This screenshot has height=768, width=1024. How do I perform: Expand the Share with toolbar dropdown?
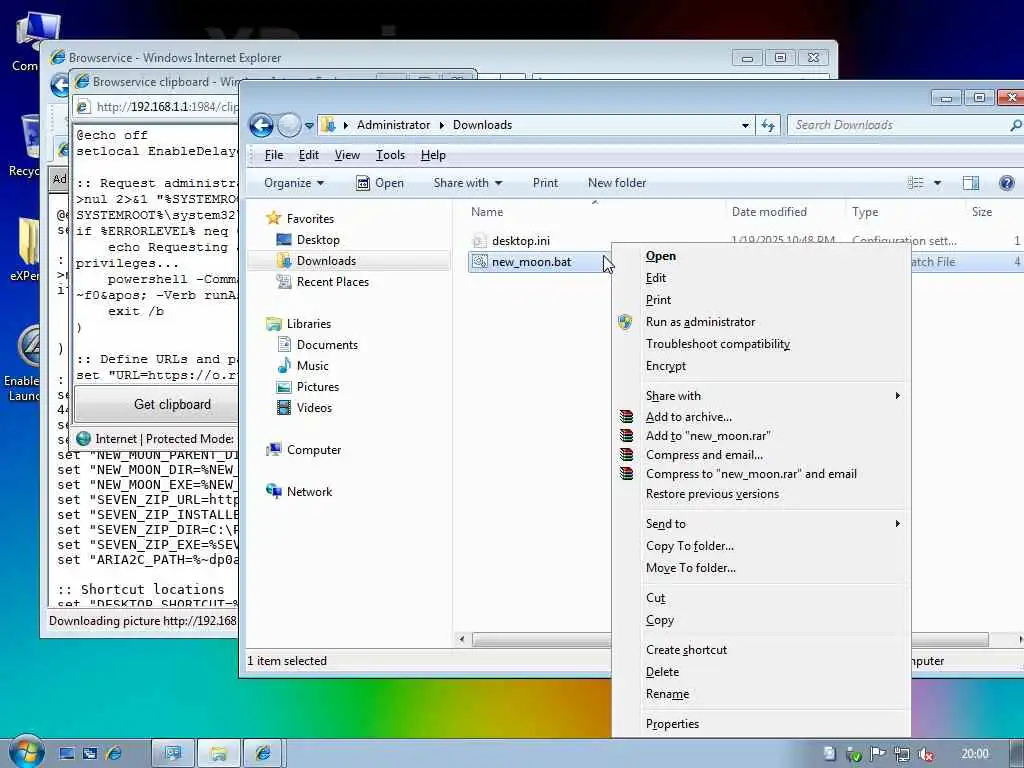click(x=468, y=183)
